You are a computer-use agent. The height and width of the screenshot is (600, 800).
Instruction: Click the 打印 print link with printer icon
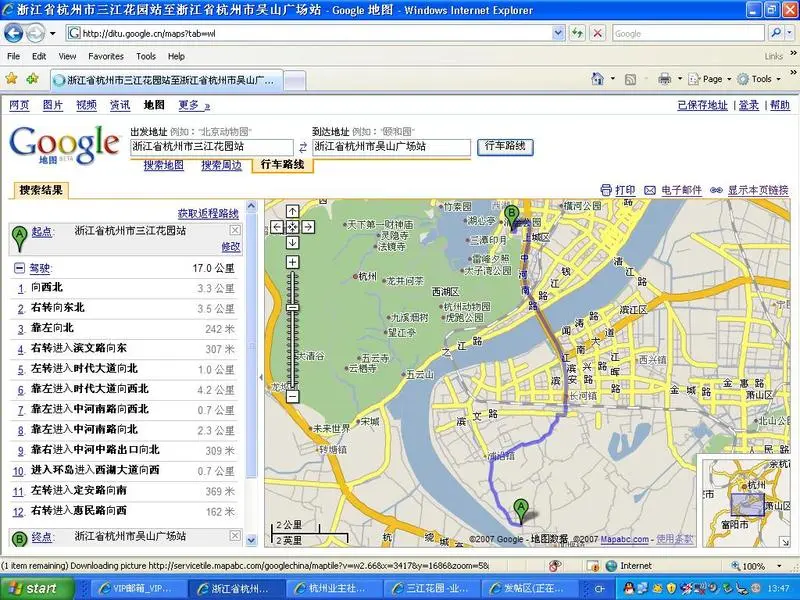click(x=618, y=190)
